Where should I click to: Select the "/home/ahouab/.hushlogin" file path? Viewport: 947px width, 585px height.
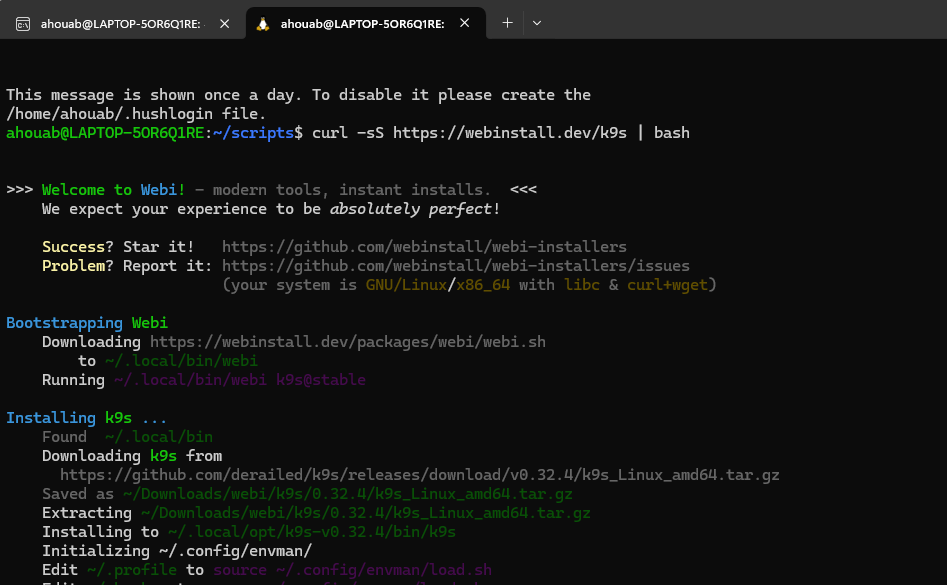(x=109, y=114)
